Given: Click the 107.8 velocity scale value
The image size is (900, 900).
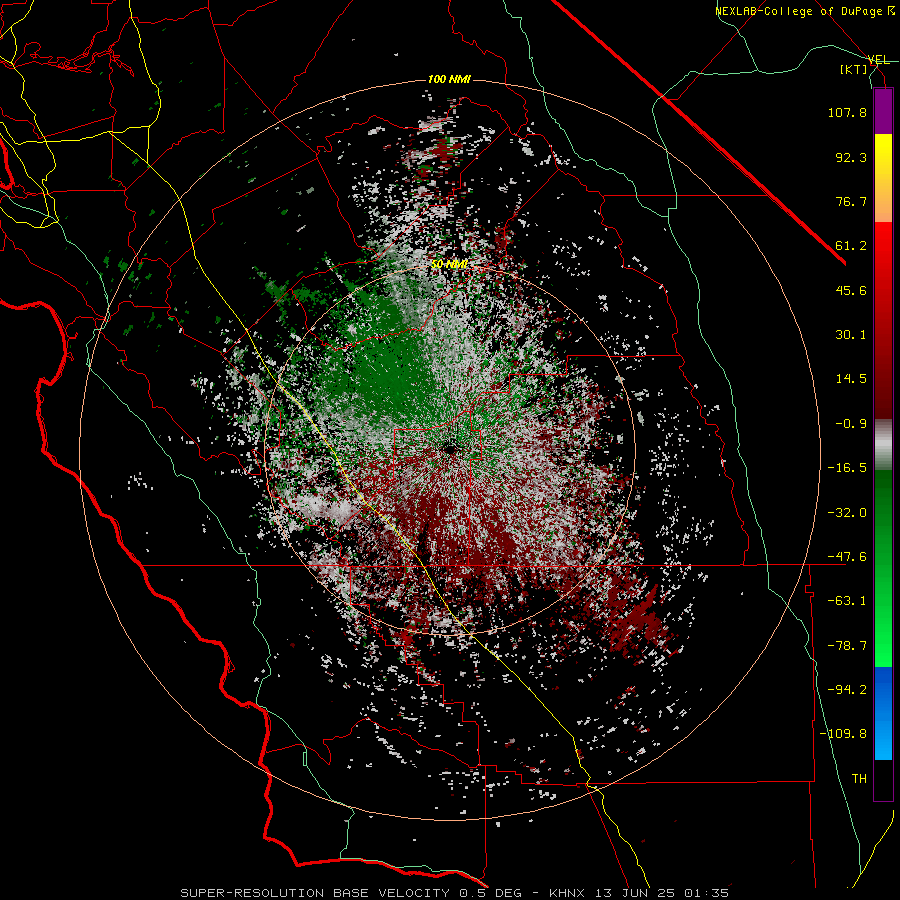Looking at the screenshot, I should pos(847,112).
